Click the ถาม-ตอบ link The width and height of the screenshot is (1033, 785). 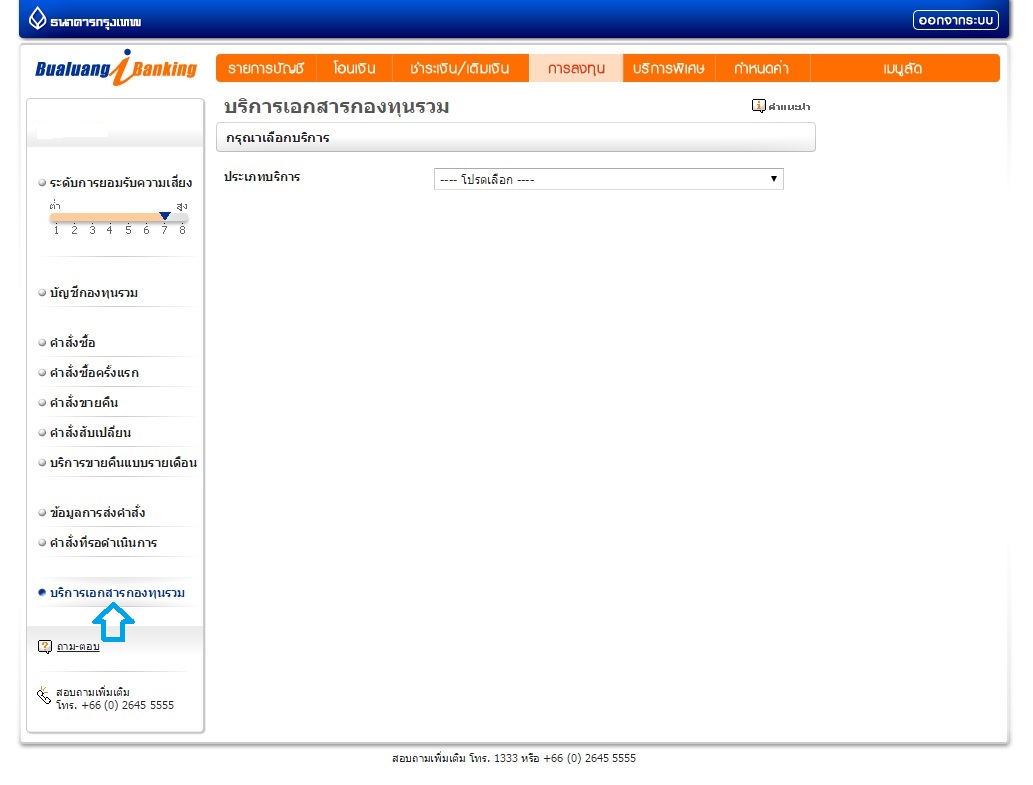coord(78,647)
